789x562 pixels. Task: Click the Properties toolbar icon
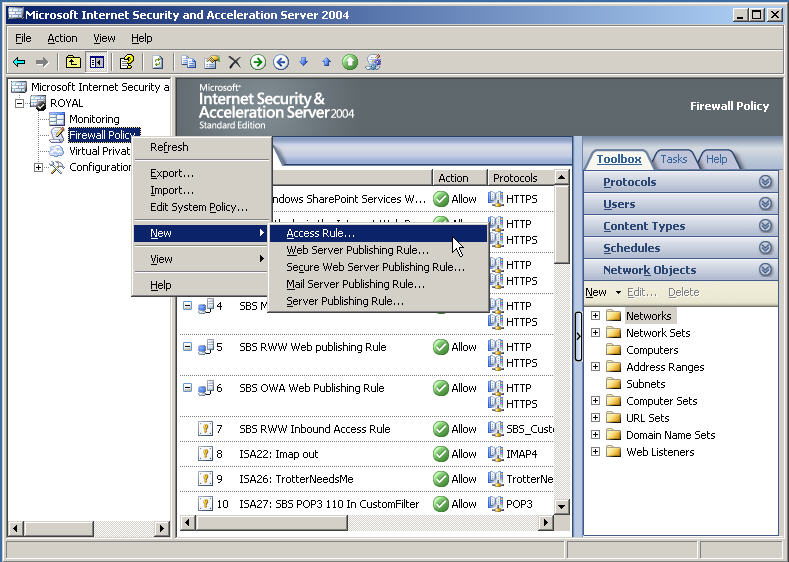[x=211, y=62]
